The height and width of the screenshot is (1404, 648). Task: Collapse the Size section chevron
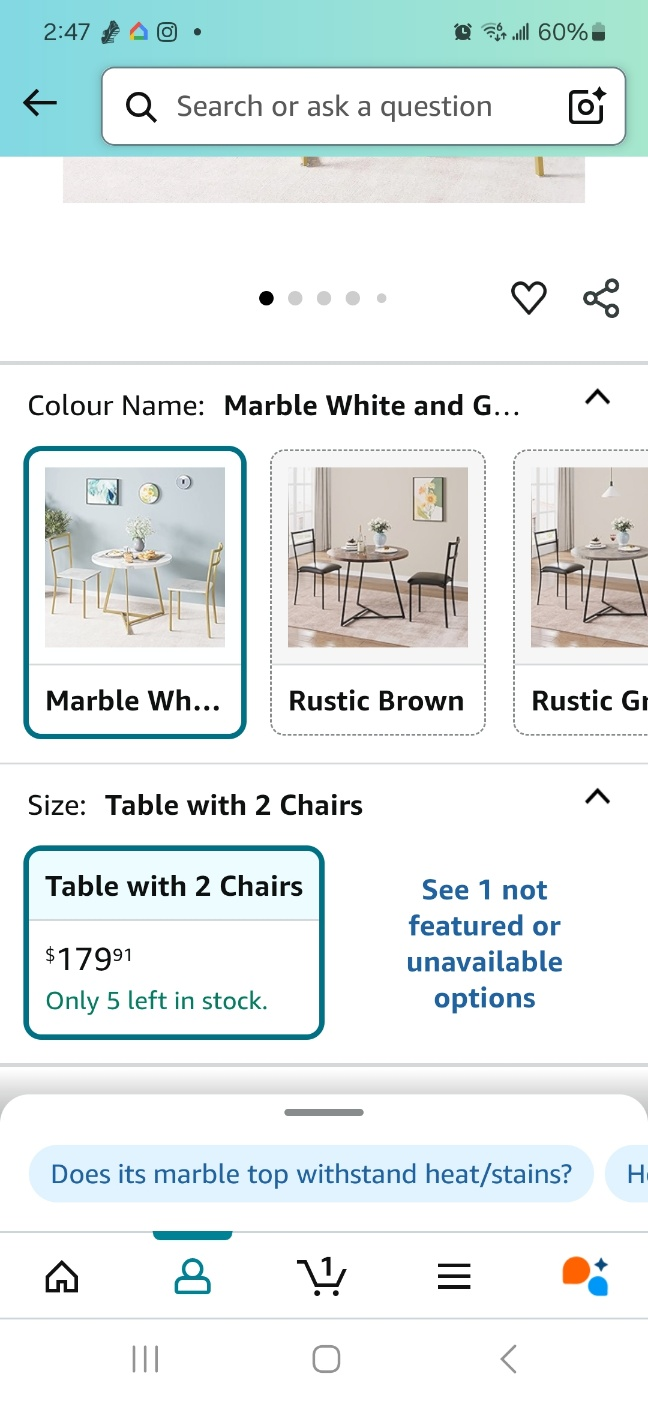[x=597, y=797]
